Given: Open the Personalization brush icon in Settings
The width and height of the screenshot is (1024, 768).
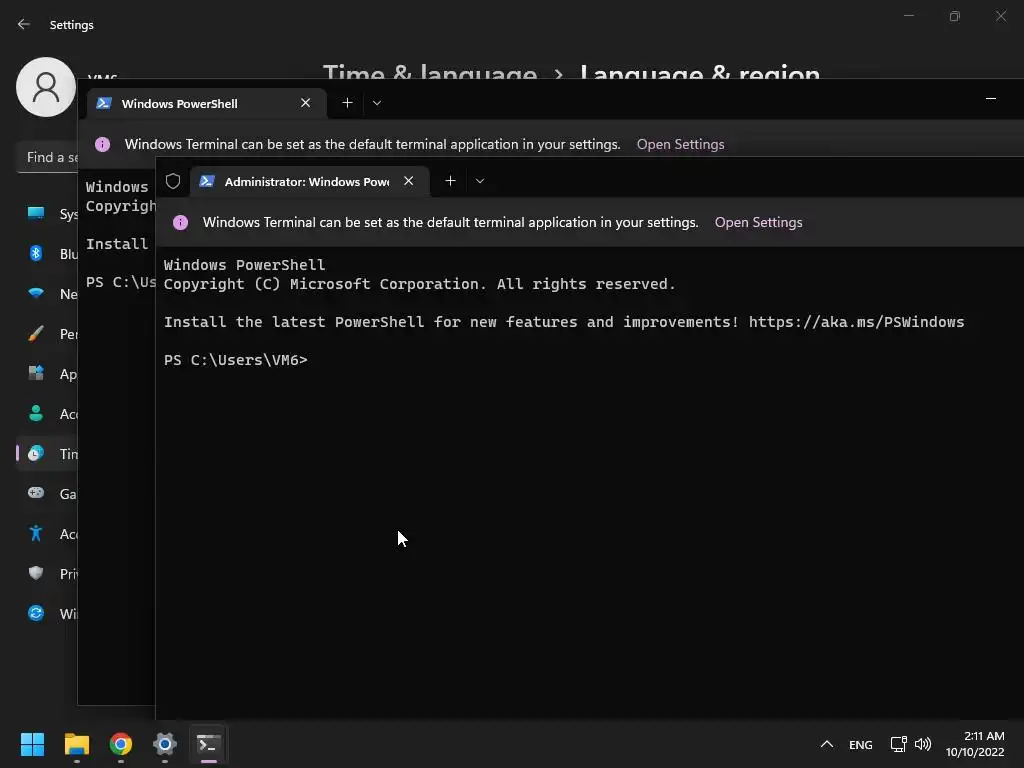Looking at the screenshot, I should click(x=36, y=334).
